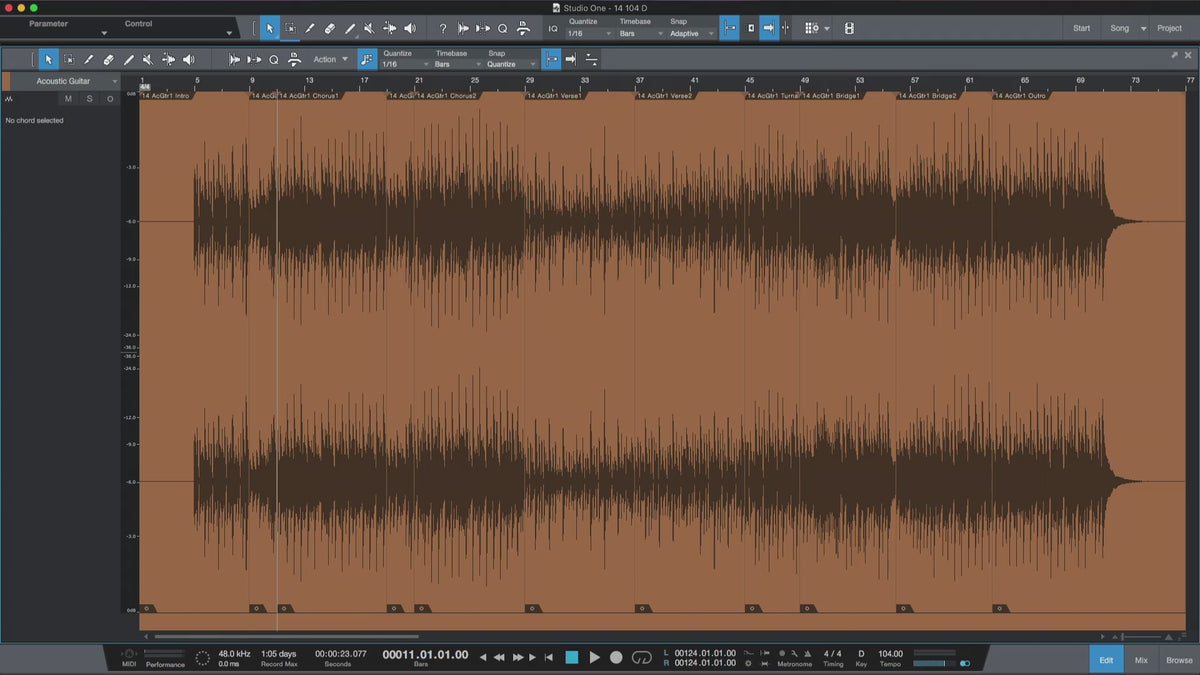Select the Arrow tool in the editor toolbar
This screenshot has height=675, width=1200.
pyautogui.click(x=49, y=60)
